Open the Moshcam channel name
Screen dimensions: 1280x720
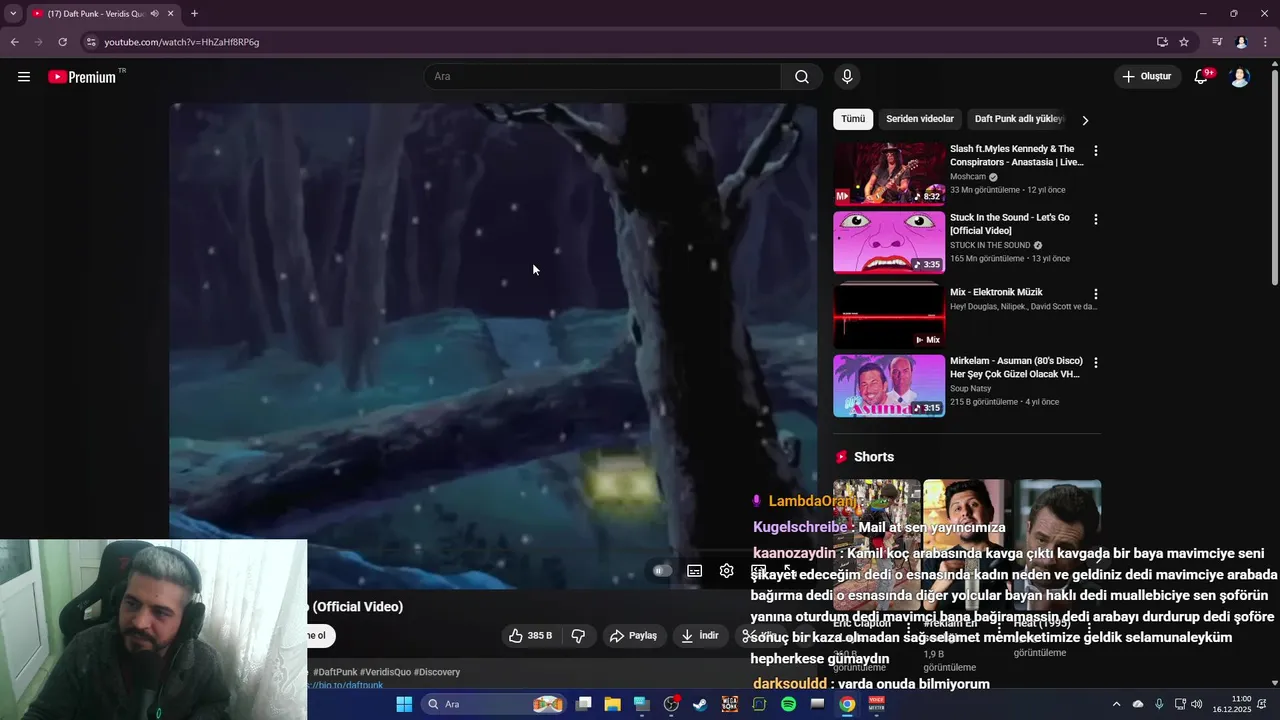pyautogui.click(x=968, y=177)
